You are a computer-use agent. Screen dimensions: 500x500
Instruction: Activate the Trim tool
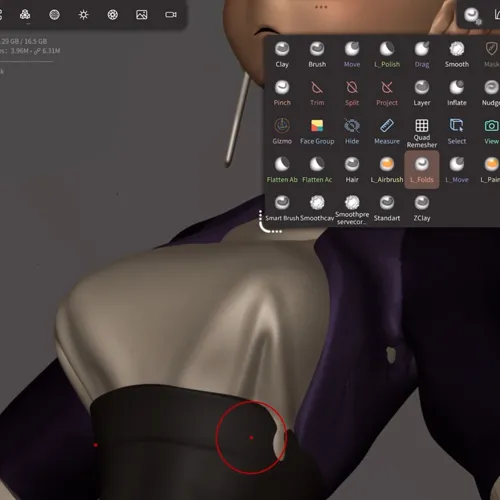point(317,93)
